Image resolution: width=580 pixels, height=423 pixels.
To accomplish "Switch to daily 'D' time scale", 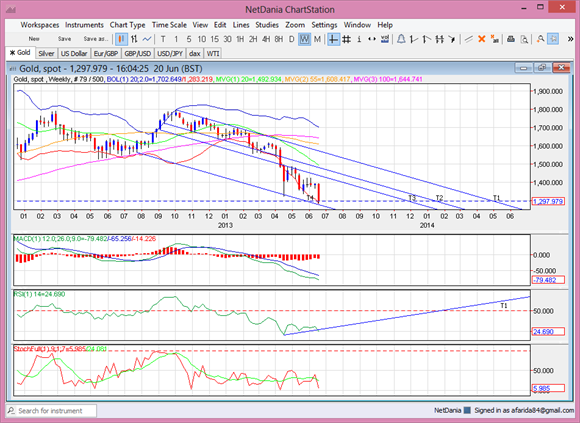I will click(291, 39).
